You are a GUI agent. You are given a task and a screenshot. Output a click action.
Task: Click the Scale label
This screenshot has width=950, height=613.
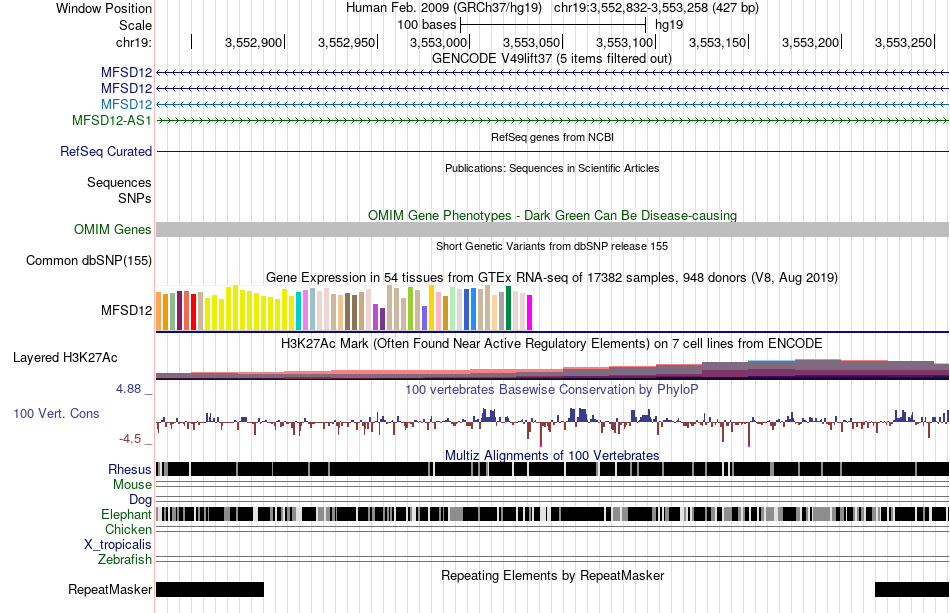[135, 25]
